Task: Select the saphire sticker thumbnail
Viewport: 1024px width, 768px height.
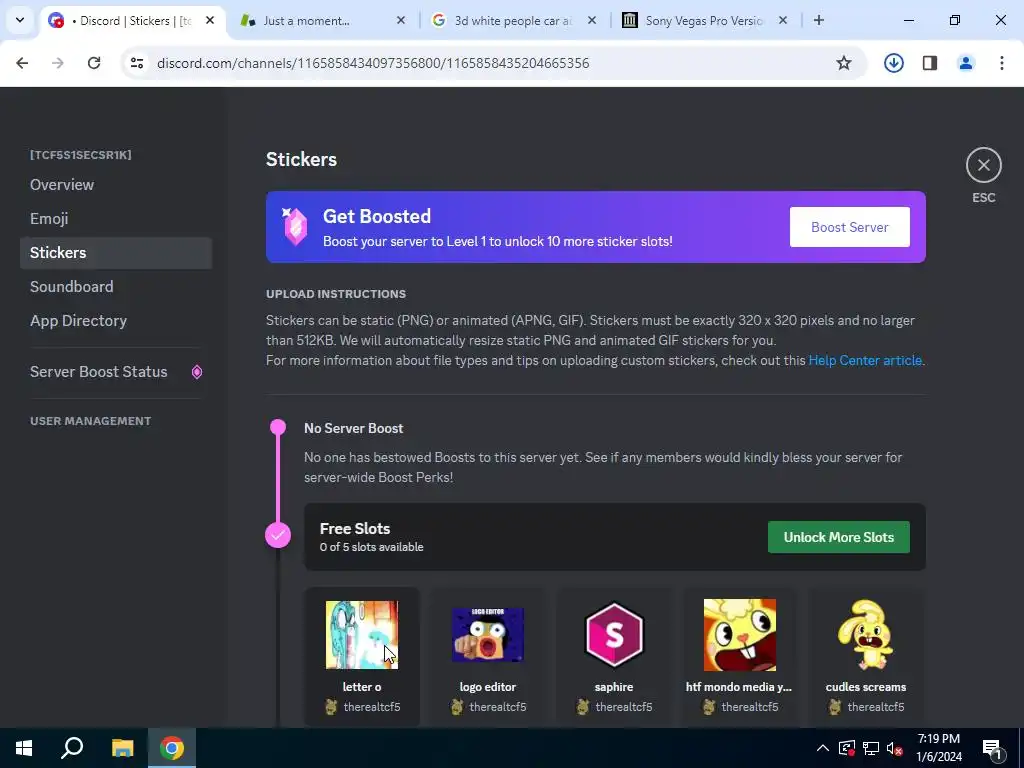Action: 614,635
